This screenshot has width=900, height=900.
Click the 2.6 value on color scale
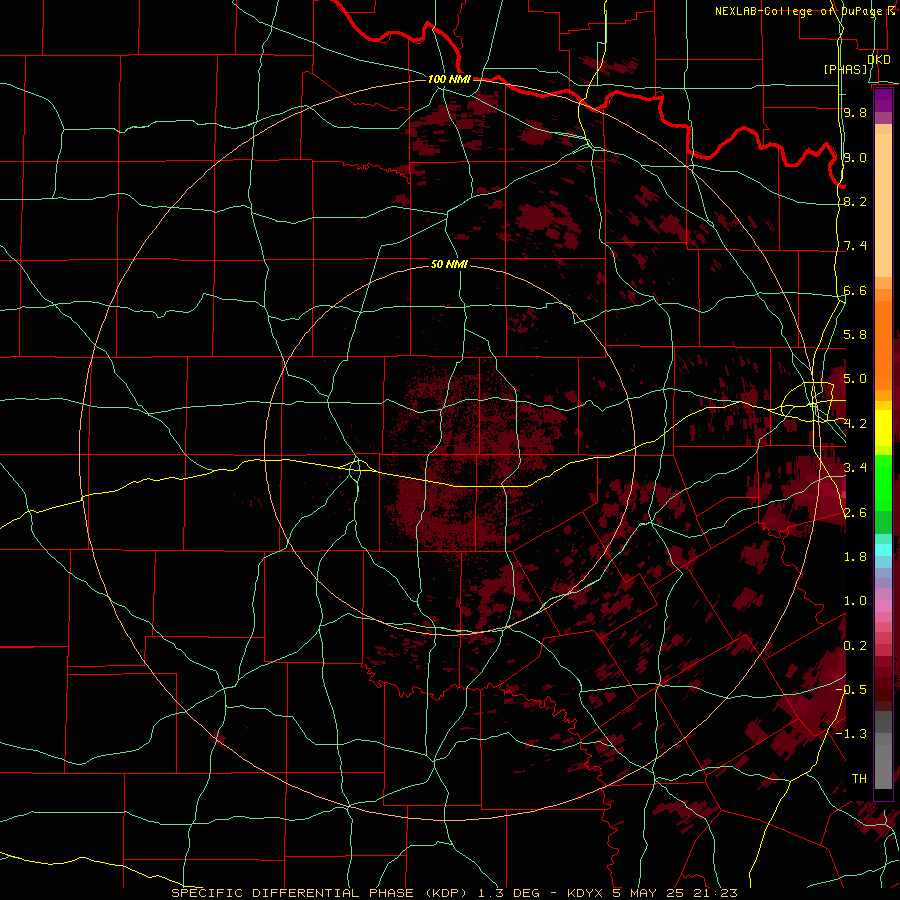[855, 512]
